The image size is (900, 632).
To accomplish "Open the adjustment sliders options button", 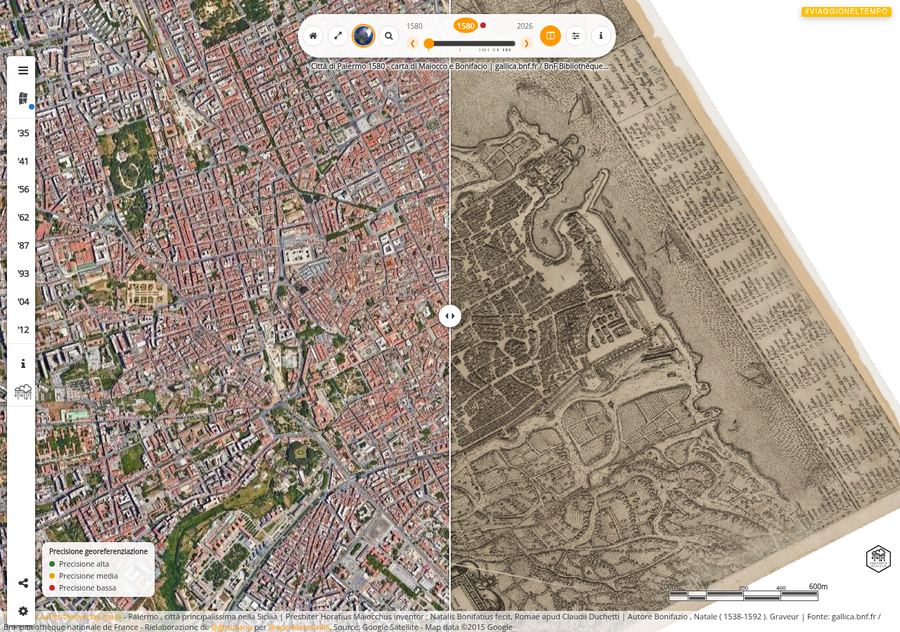I will (575, 36).
